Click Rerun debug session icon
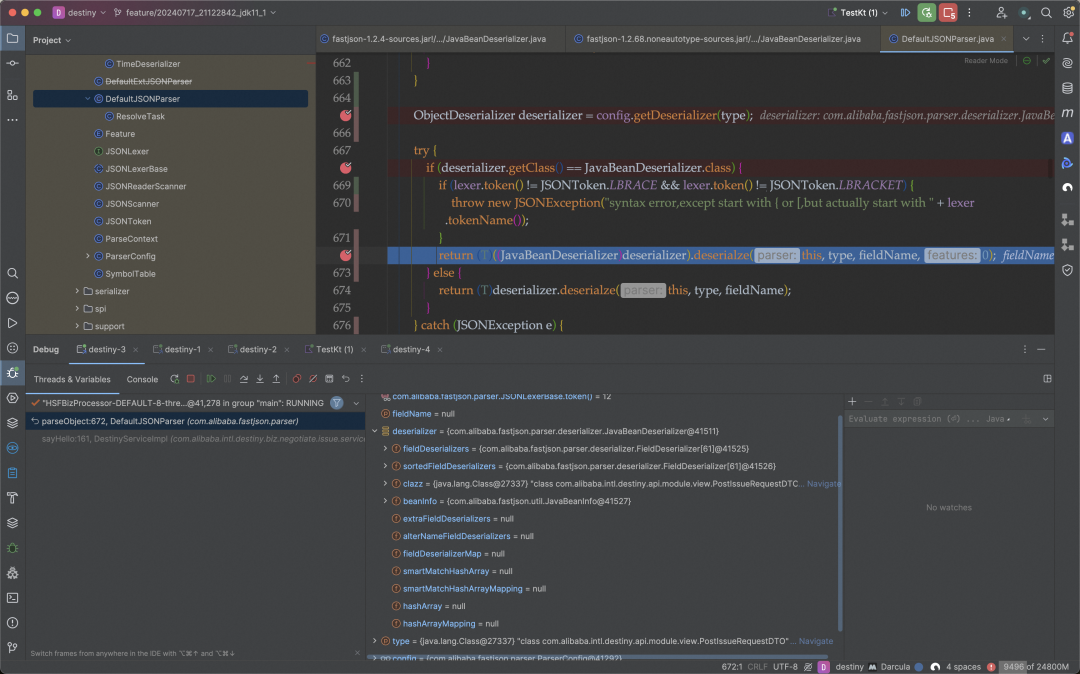Viewport: 1080px width, 674px height. tap(174, 379)
